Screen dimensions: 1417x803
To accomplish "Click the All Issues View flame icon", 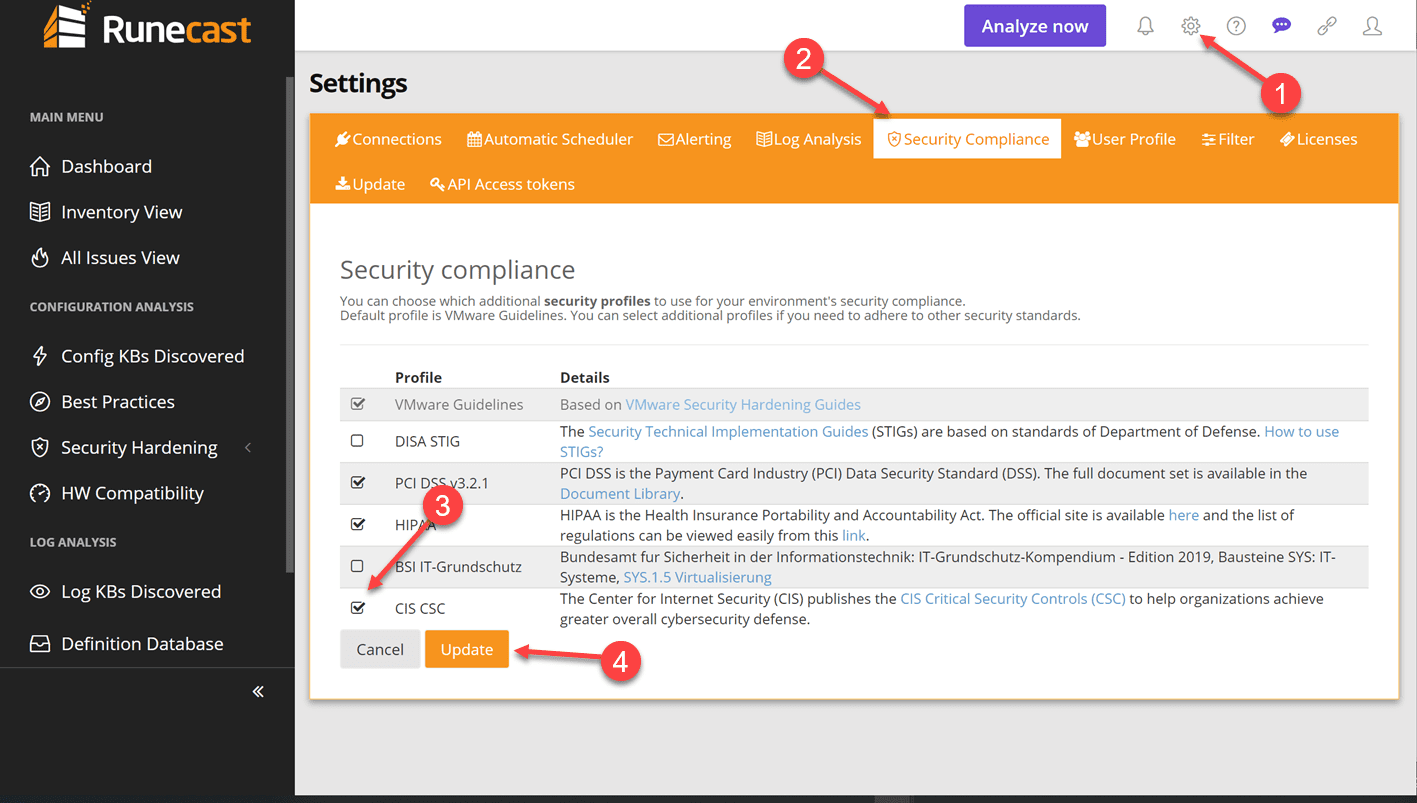I will point(40,258).
